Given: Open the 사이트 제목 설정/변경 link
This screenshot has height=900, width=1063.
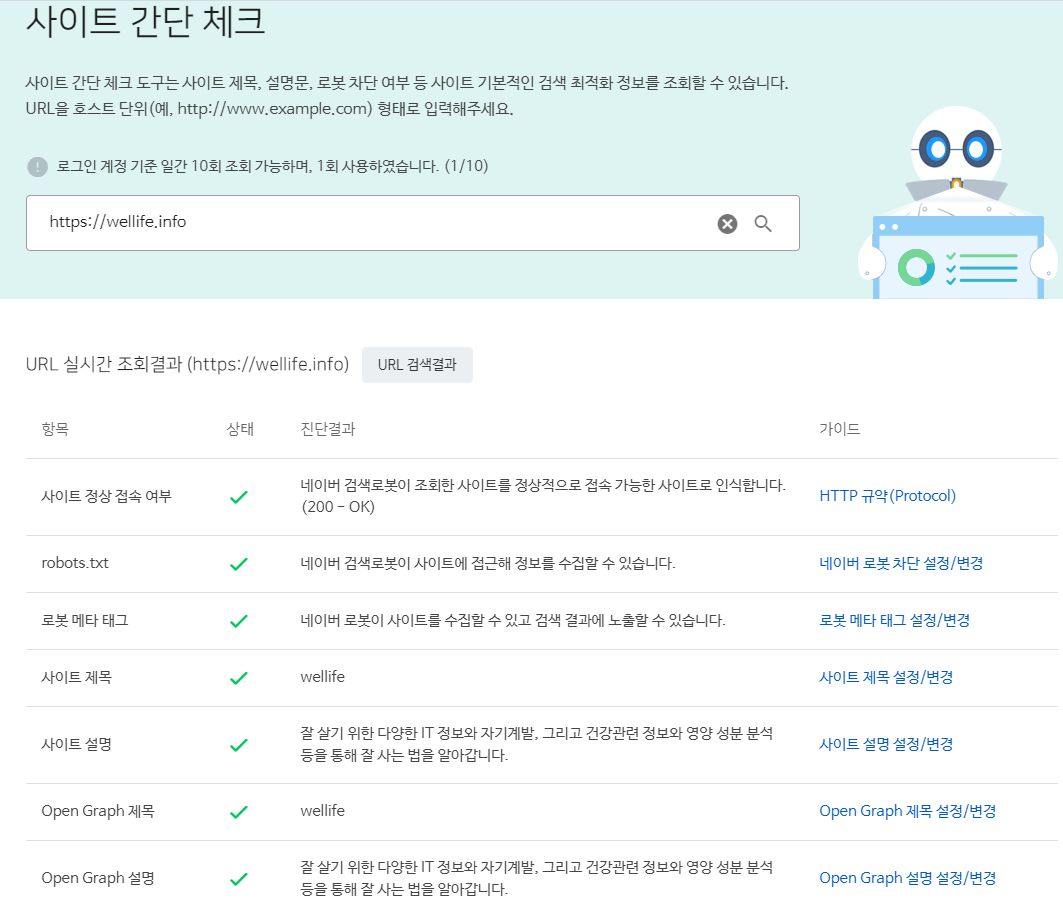Looking at the screenshot, I should [886, 675].
